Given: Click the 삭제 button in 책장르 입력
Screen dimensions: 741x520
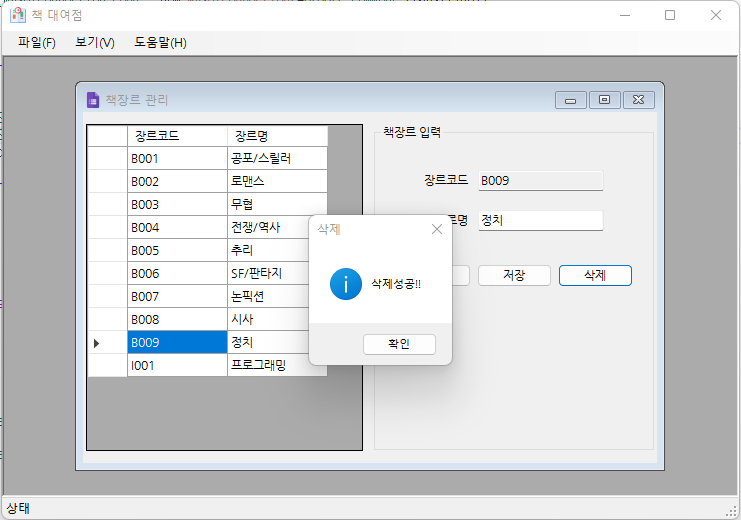Looking at the screenshot, I should coord(595,276).
